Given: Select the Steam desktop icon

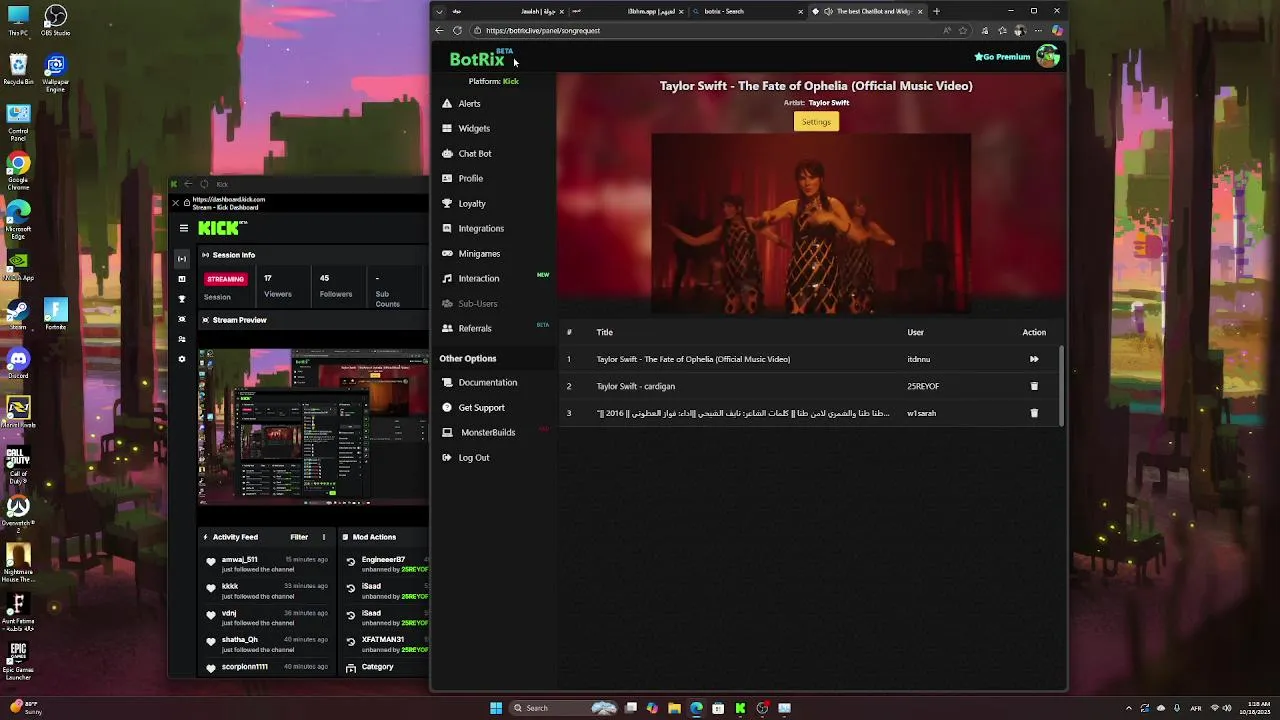Looking at the screenshot, I should coord(18,314).
